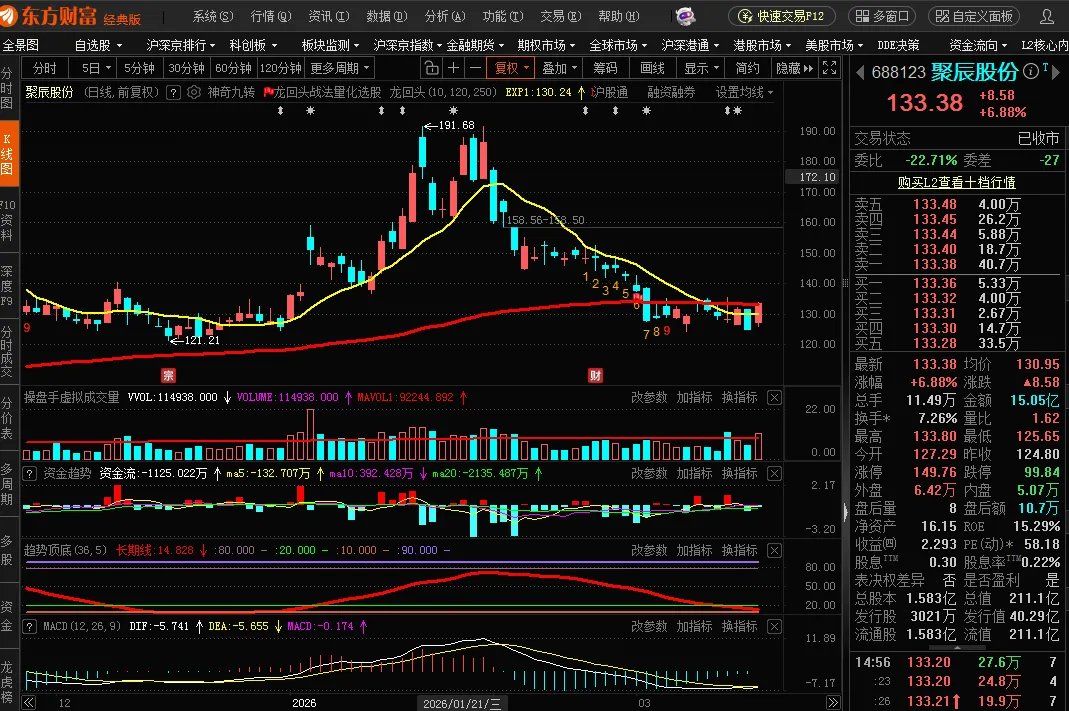Select the 120分钟 period tab

click(280, 68)
